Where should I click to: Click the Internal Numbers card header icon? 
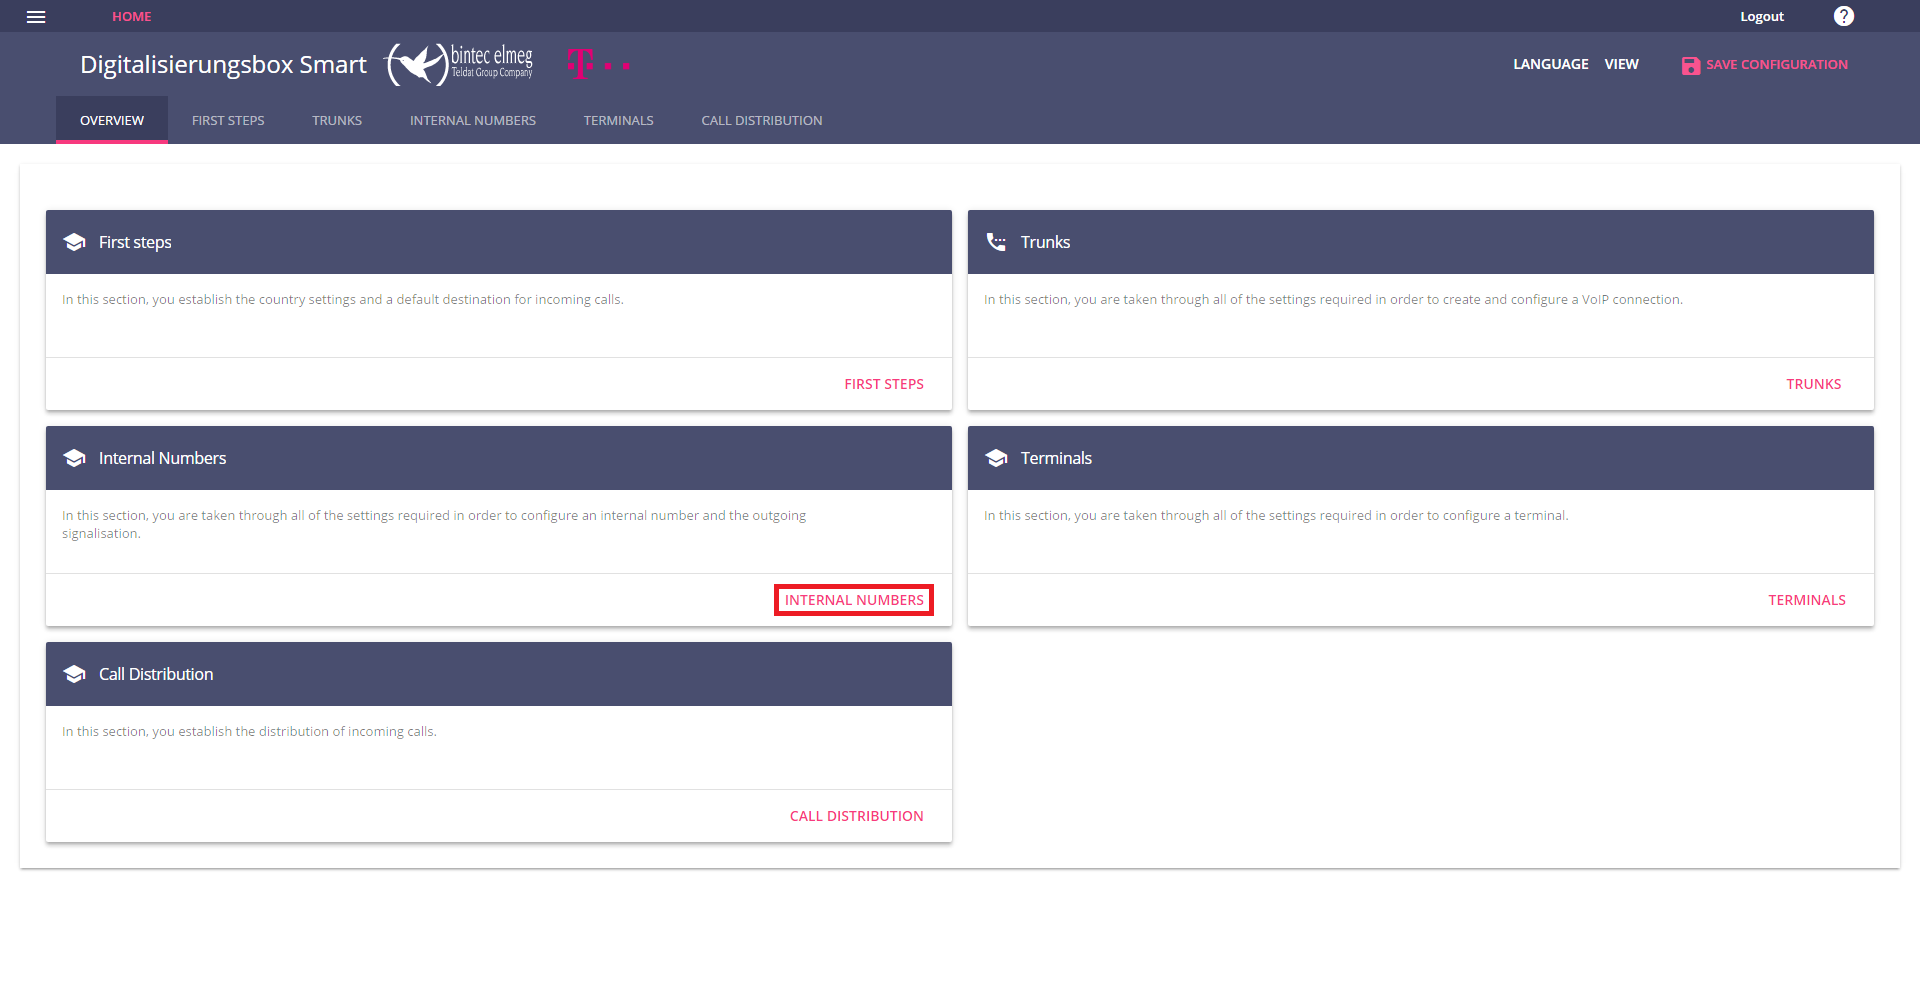coord(74,458)
